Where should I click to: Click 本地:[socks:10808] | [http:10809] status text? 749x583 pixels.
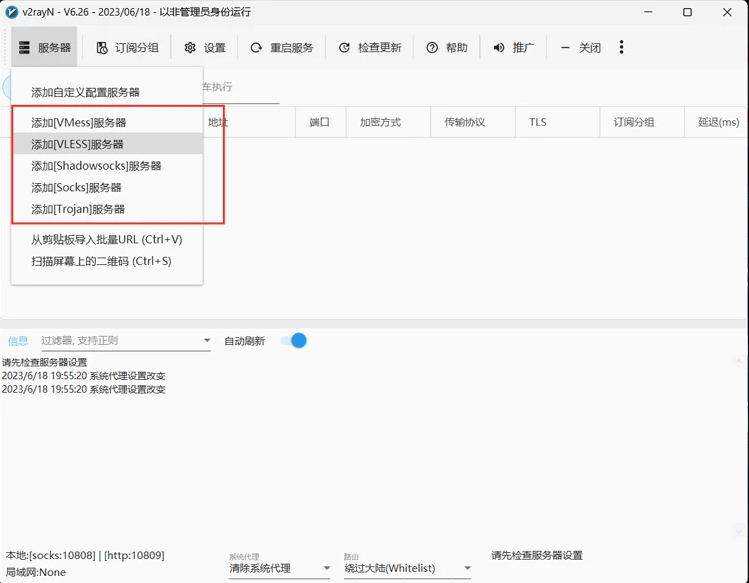pos(85,555)
